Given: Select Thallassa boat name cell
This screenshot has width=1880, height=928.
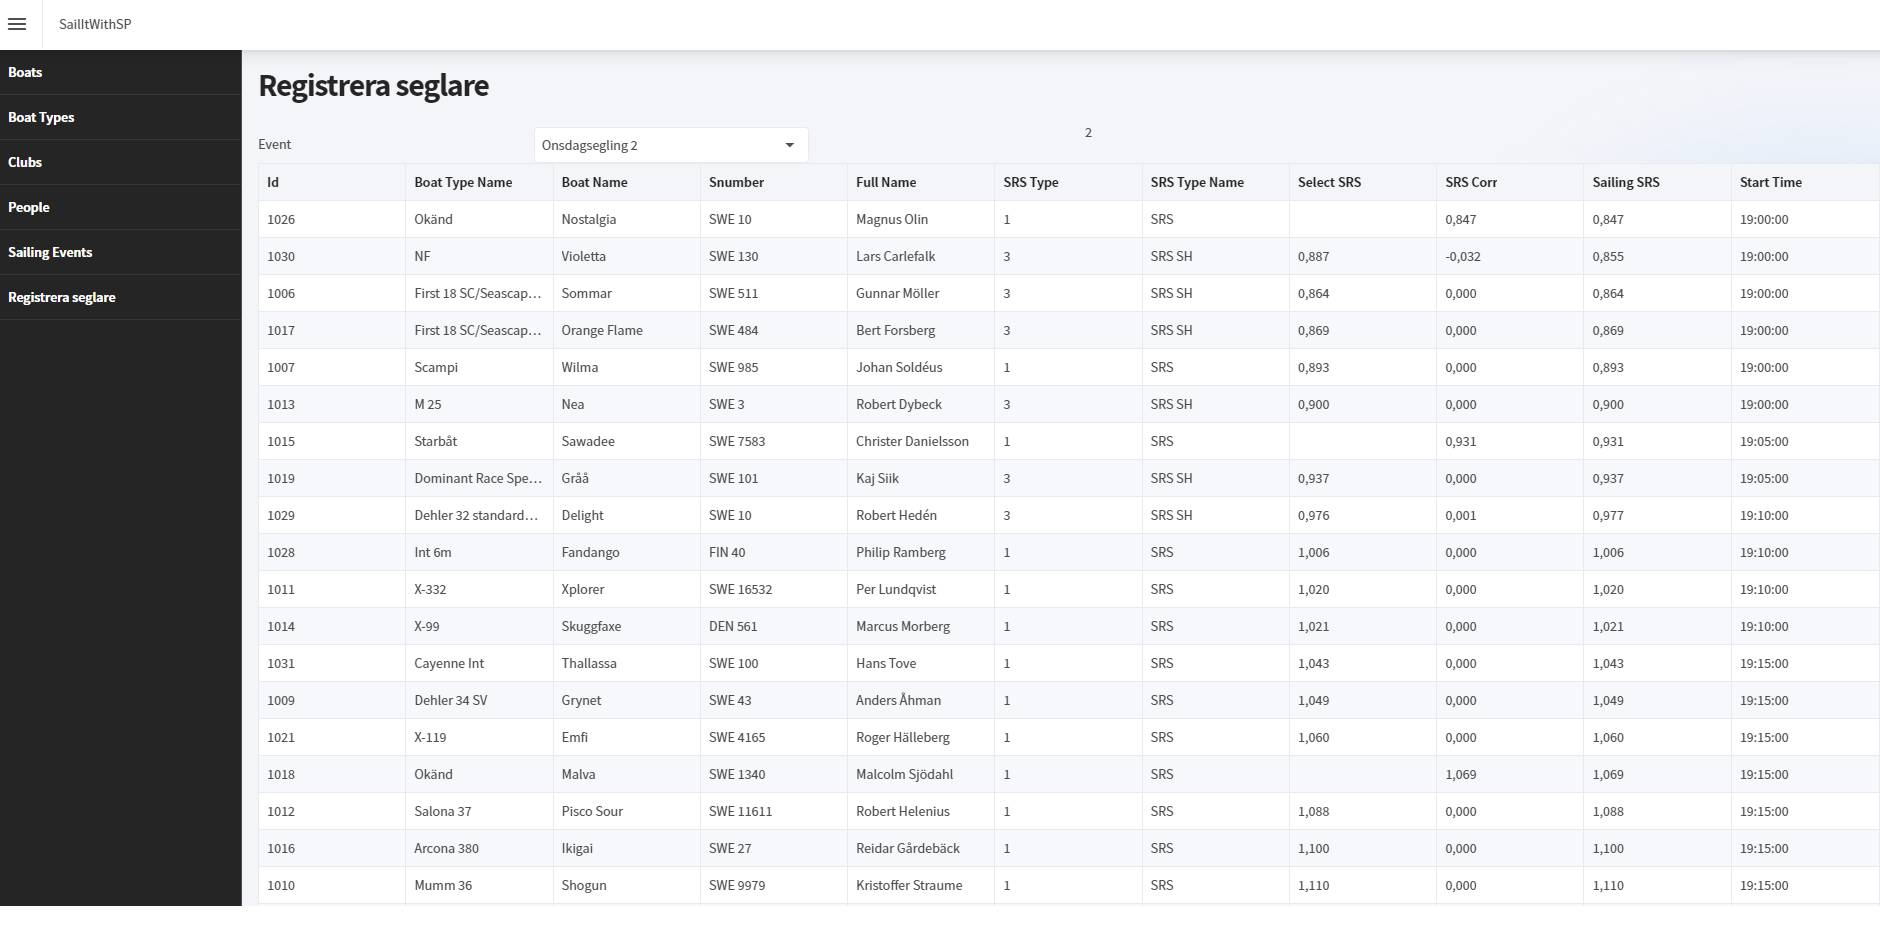Looking at the screenshot, I should (x=626, y=663).
